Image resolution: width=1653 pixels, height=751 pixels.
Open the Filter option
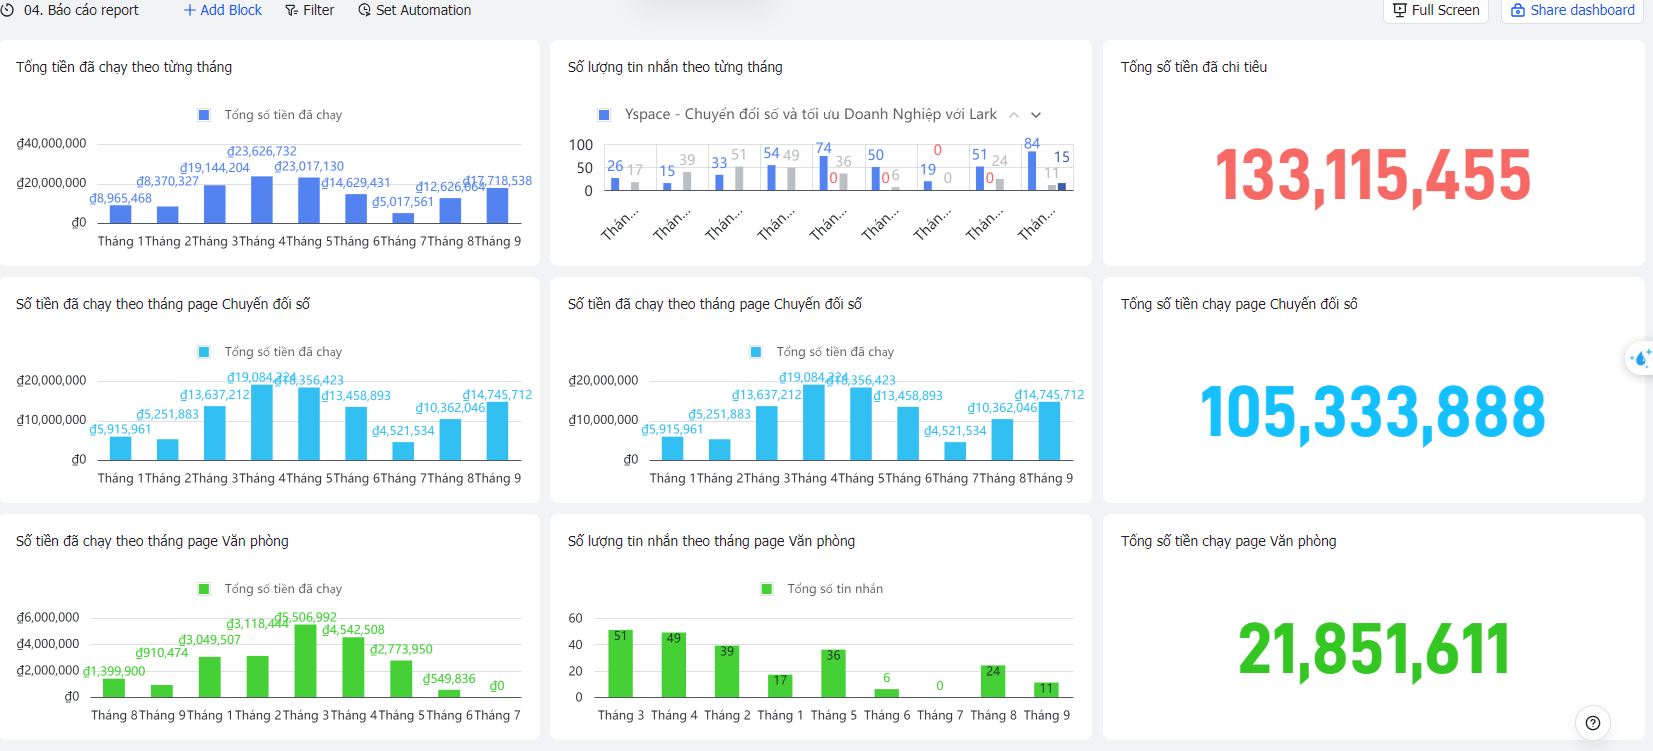click(309, 10)
